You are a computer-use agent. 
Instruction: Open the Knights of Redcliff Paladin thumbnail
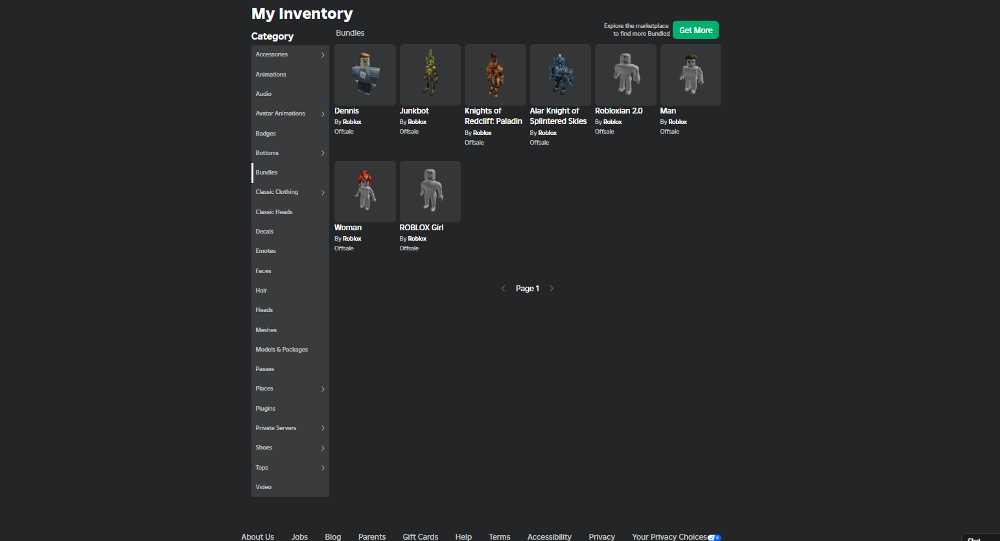click(x=495, y=75)
